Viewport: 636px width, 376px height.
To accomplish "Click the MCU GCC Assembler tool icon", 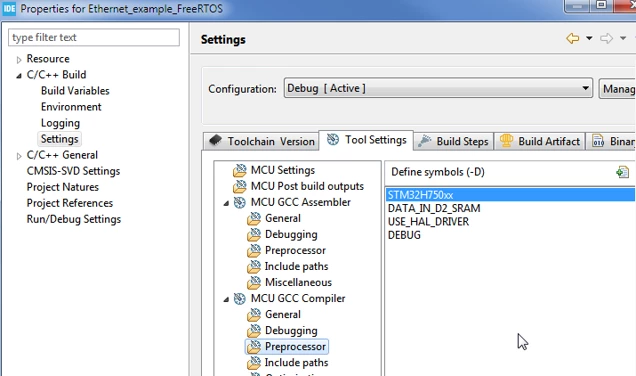I will tap(240, 202).
